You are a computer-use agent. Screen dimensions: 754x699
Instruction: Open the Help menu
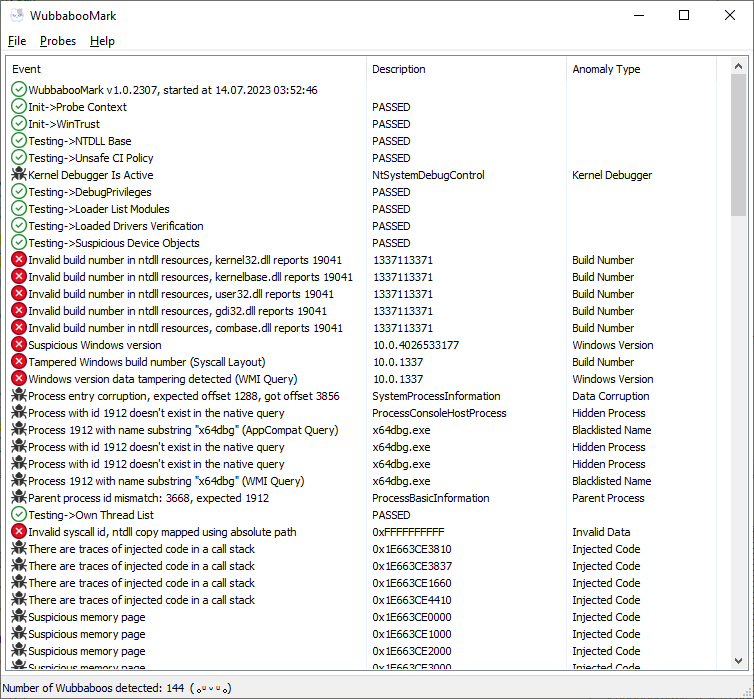102,41
